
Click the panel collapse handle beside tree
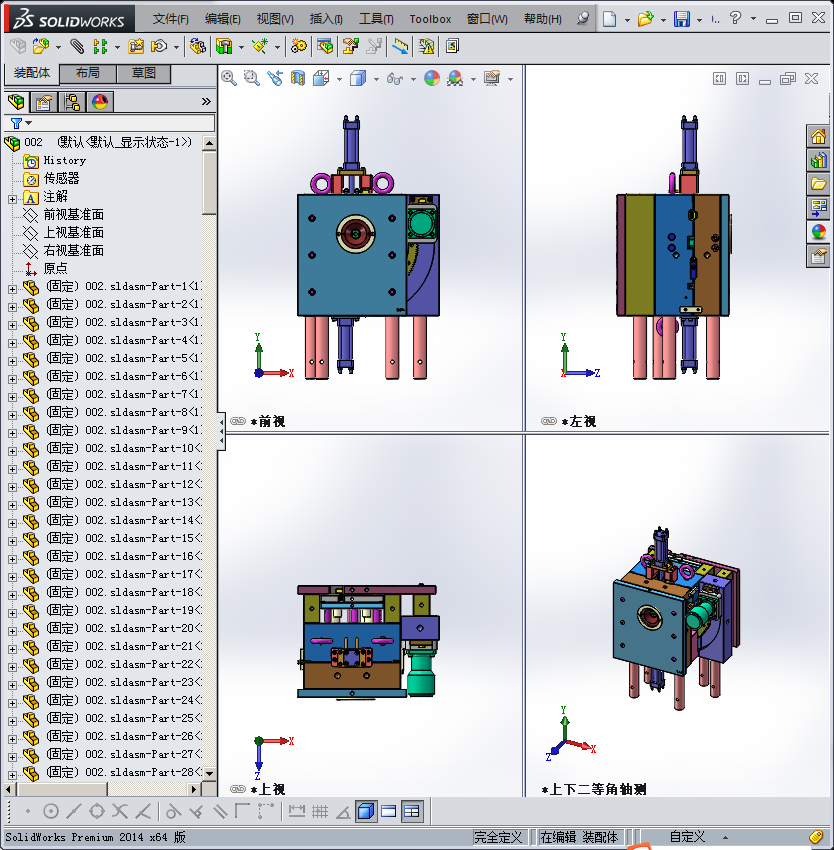point(221,432)
